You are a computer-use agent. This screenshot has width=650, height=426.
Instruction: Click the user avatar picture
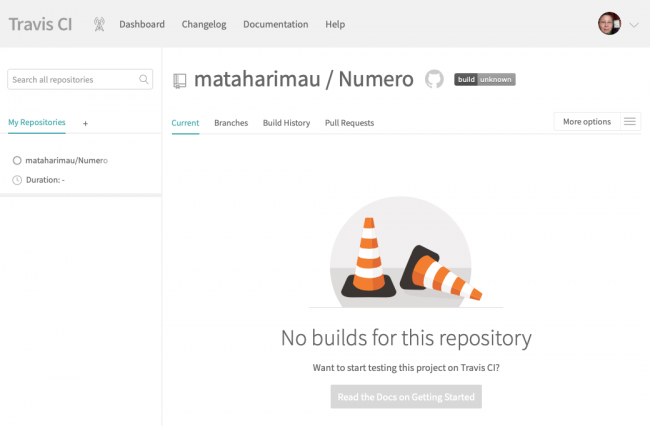coord(609,24)
